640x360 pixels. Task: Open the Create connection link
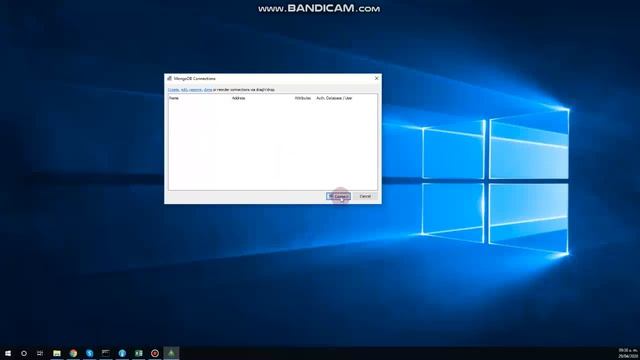[x=173, y=89]
